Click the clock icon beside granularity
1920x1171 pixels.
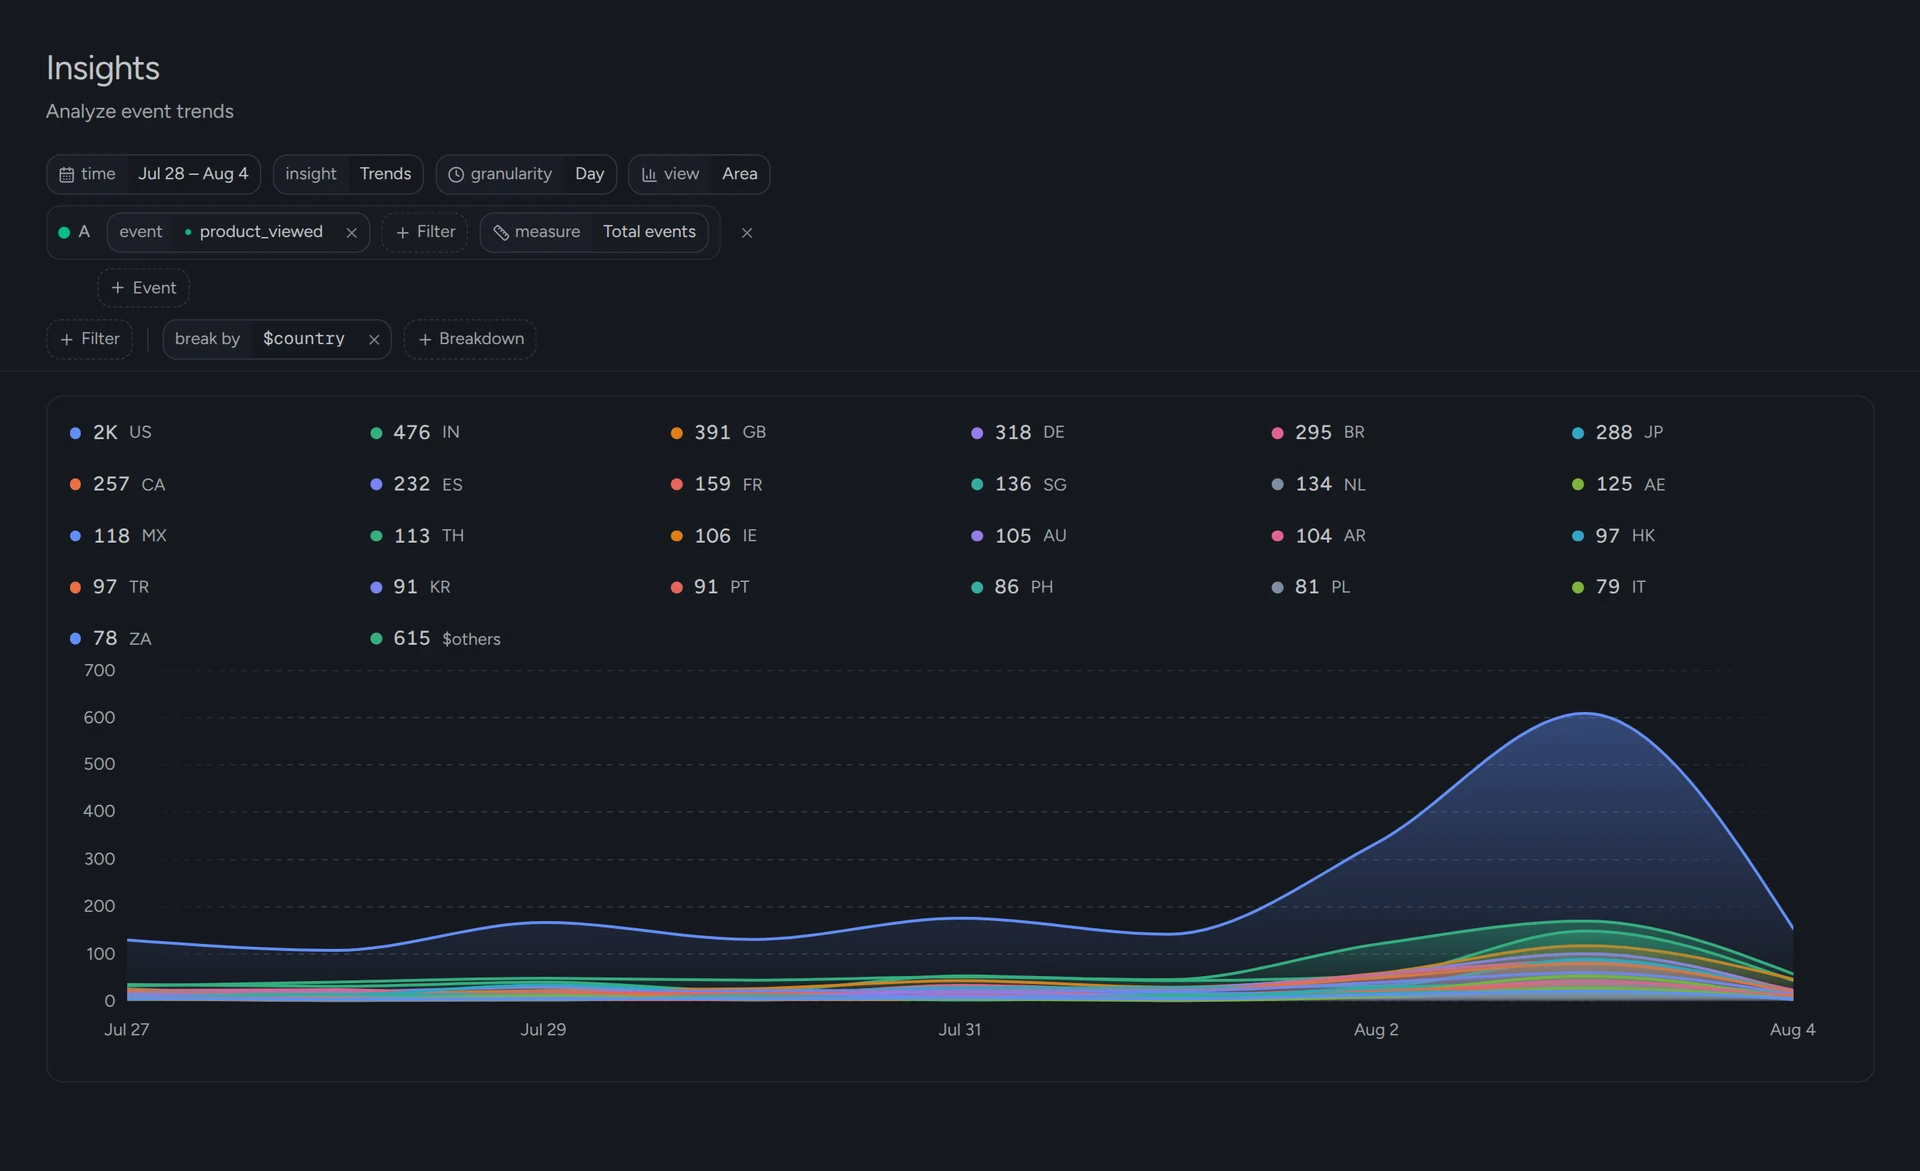pos(456,175)
